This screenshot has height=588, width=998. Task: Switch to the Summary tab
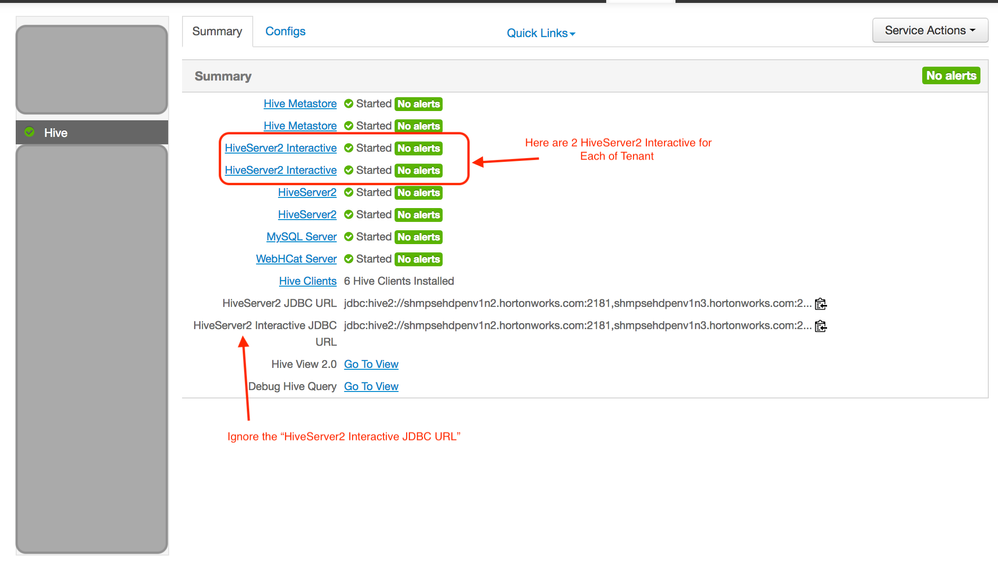[x=217, y=31]
